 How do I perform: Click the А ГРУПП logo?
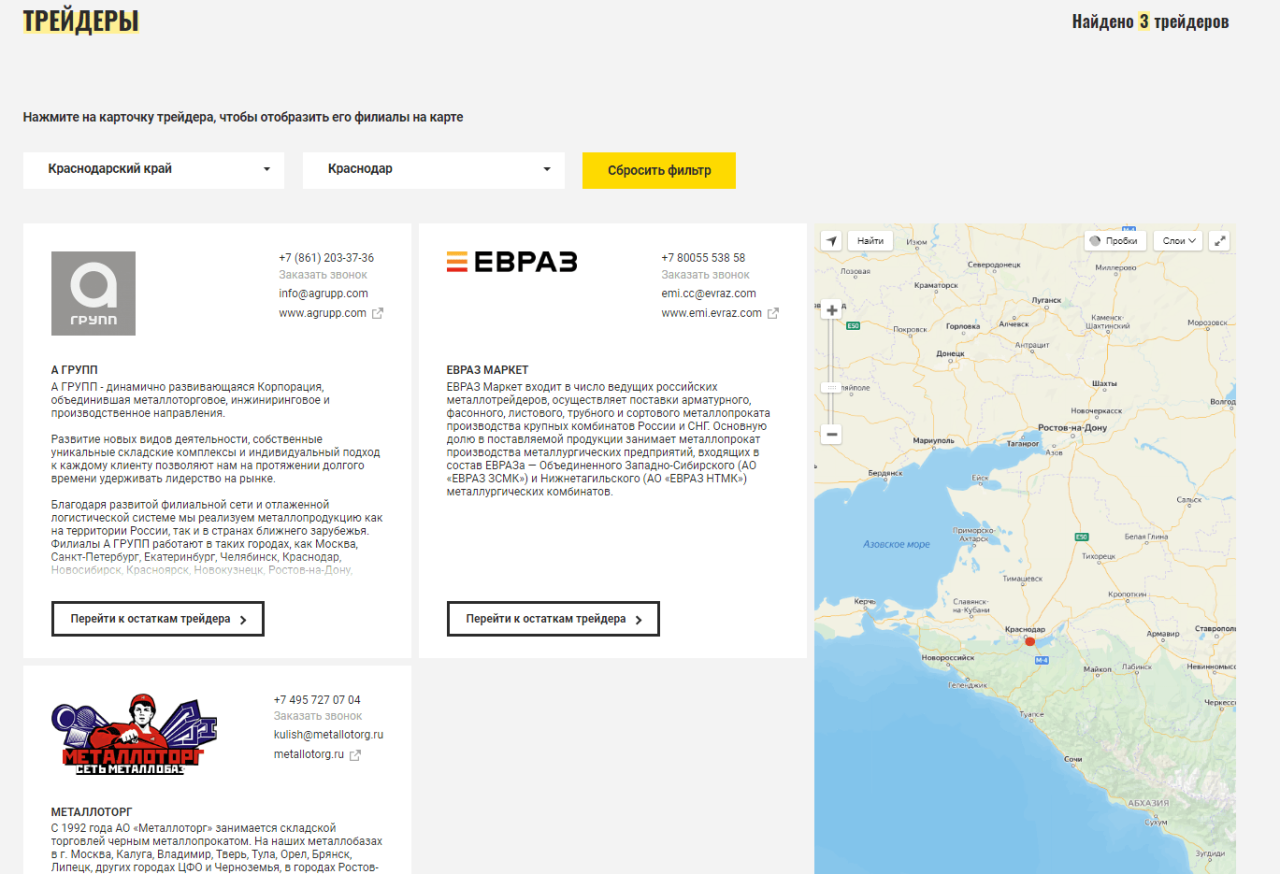tap(93, 293)
